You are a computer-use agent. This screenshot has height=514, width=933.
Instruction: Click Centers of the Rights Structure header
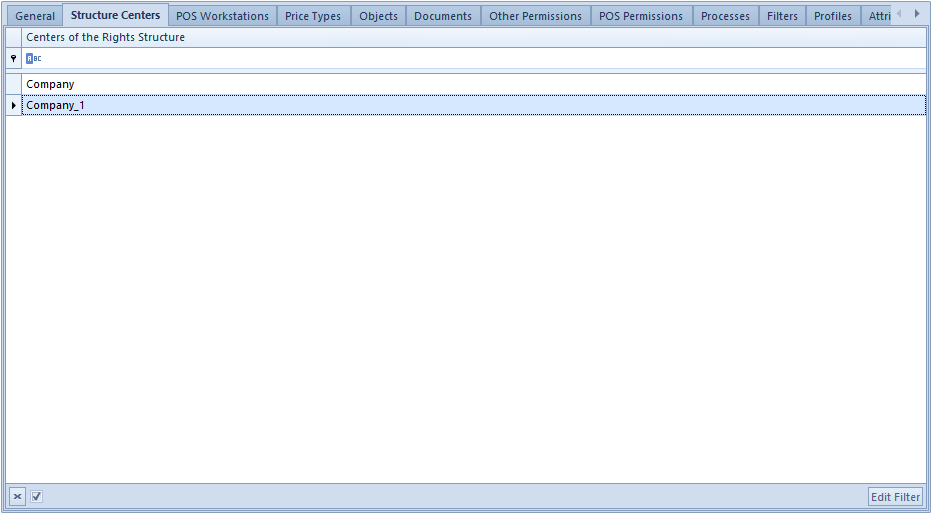474,37
